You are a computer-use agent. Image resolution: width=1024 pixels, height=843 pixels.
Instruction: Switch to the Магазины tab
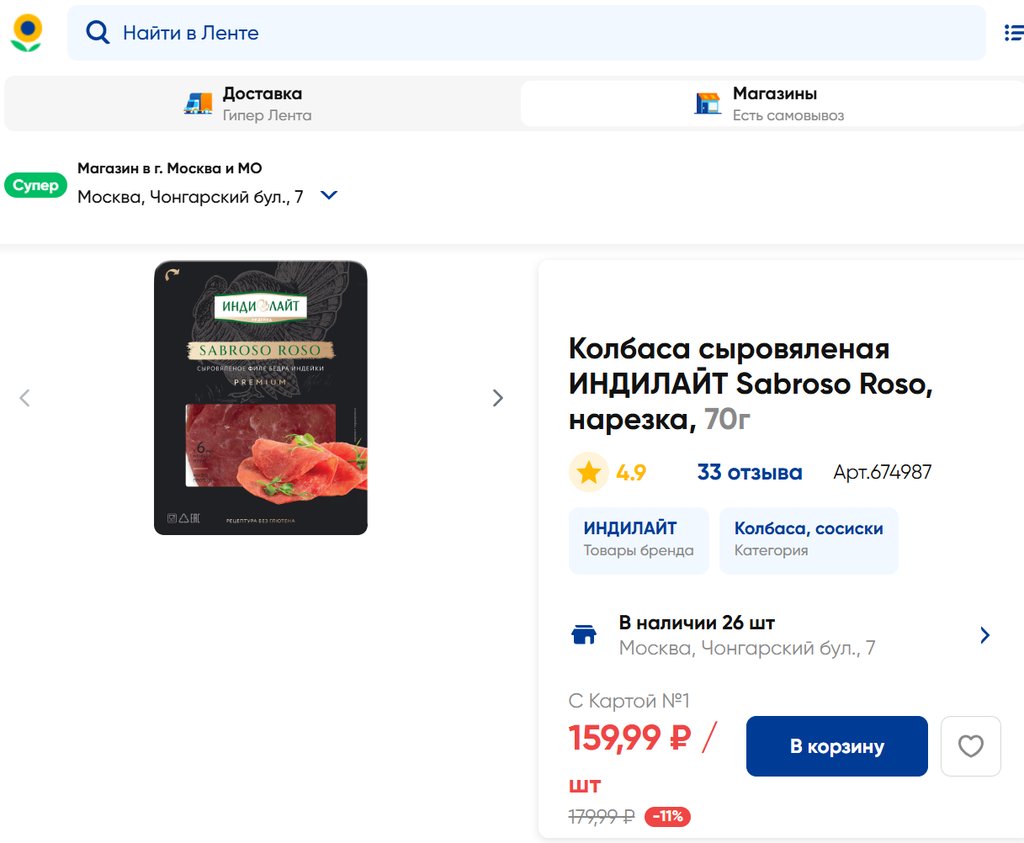pos(773,103)
